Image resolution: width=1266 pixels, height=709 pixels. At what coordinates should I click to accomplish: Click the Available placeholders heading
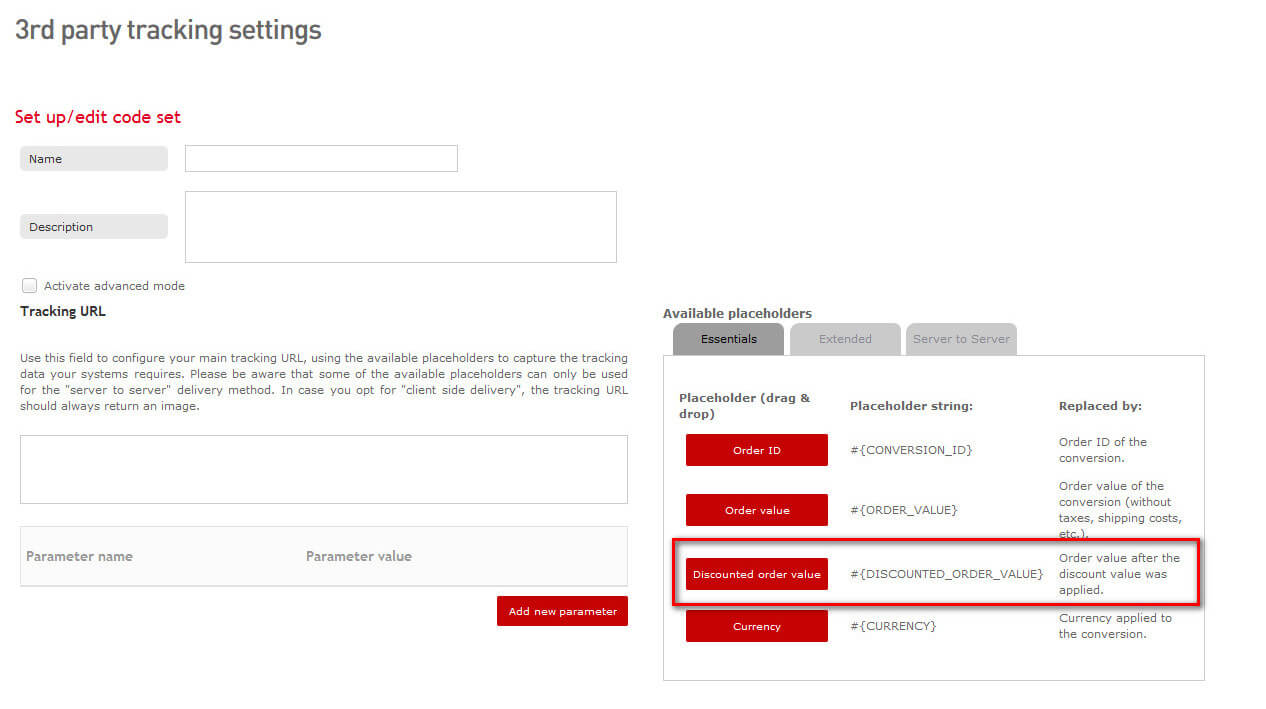[737, 313]
